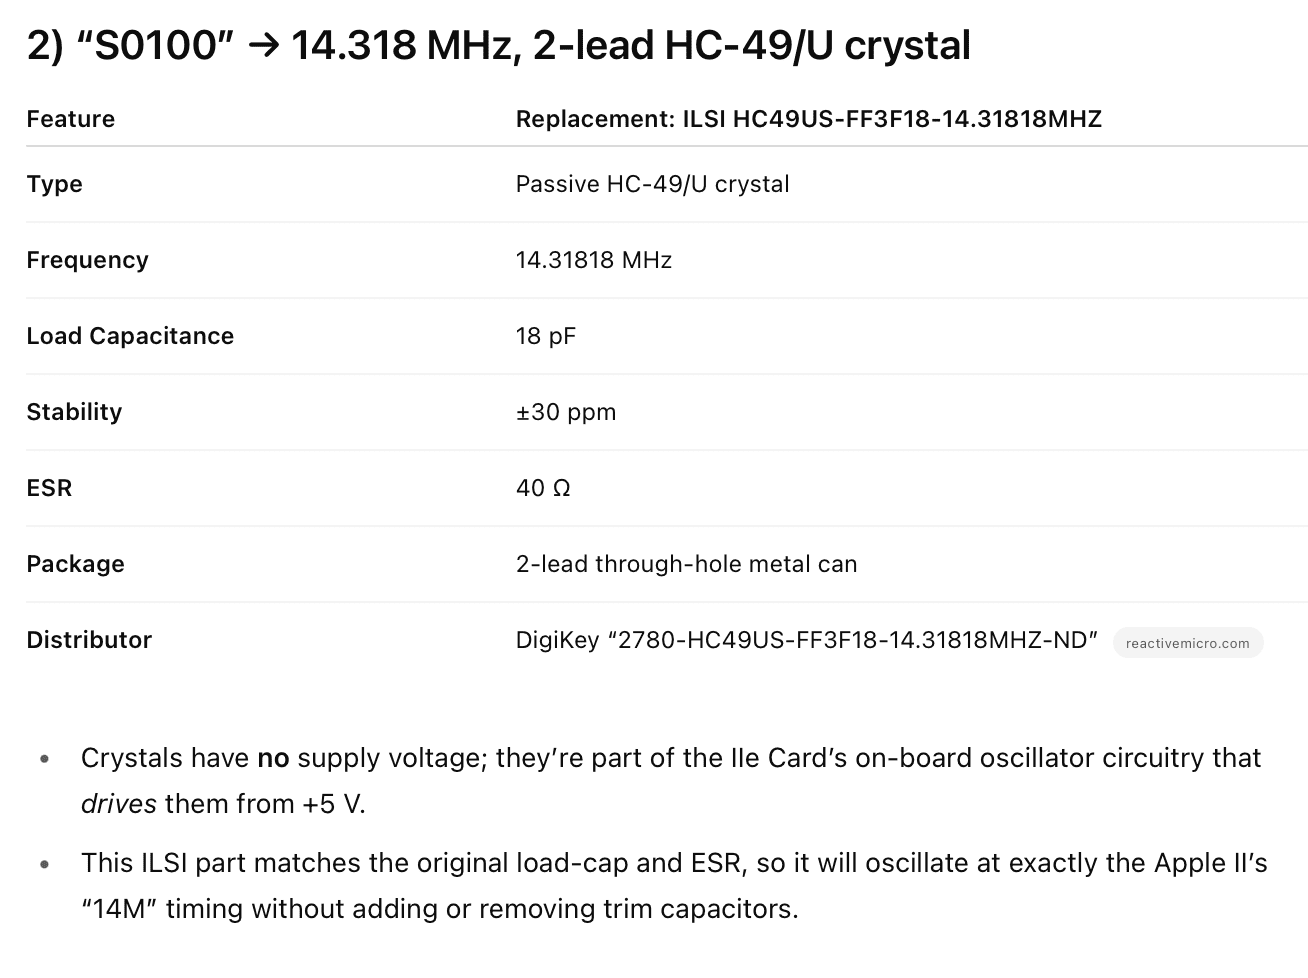
Task: Click the Distributor row label
Action: (89, 640)
